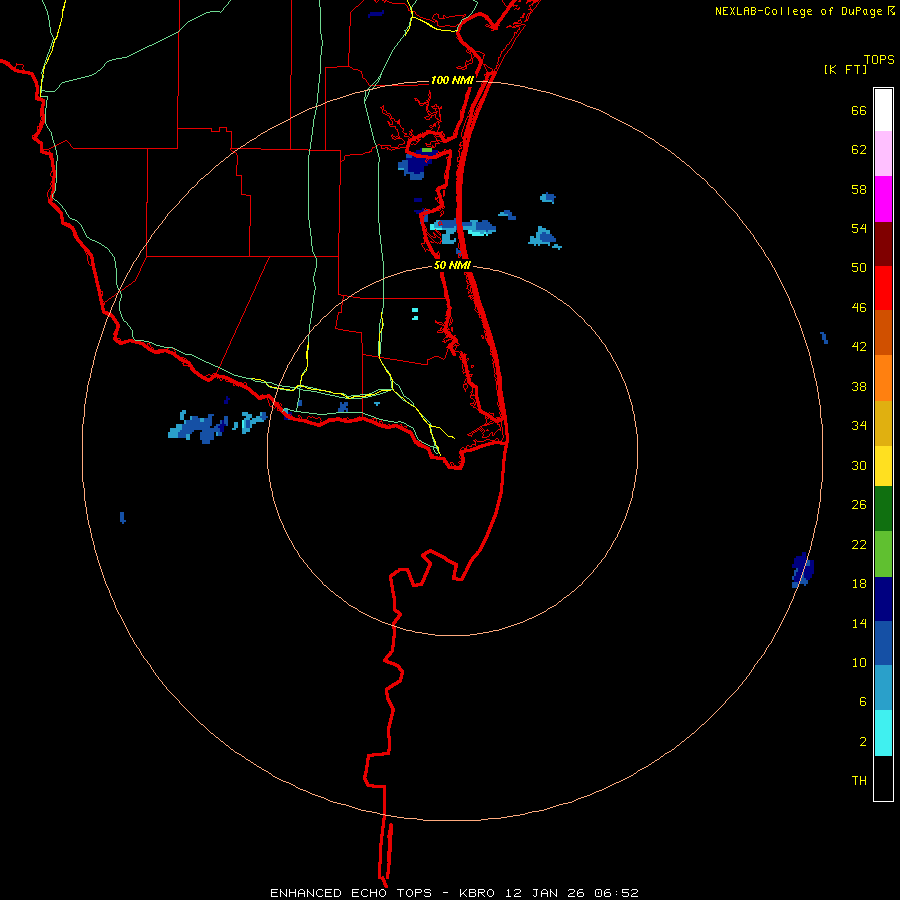This screenshot has width=900, height=900.
Task: Click the TH threshold legend label
Action: pos(859,781)
